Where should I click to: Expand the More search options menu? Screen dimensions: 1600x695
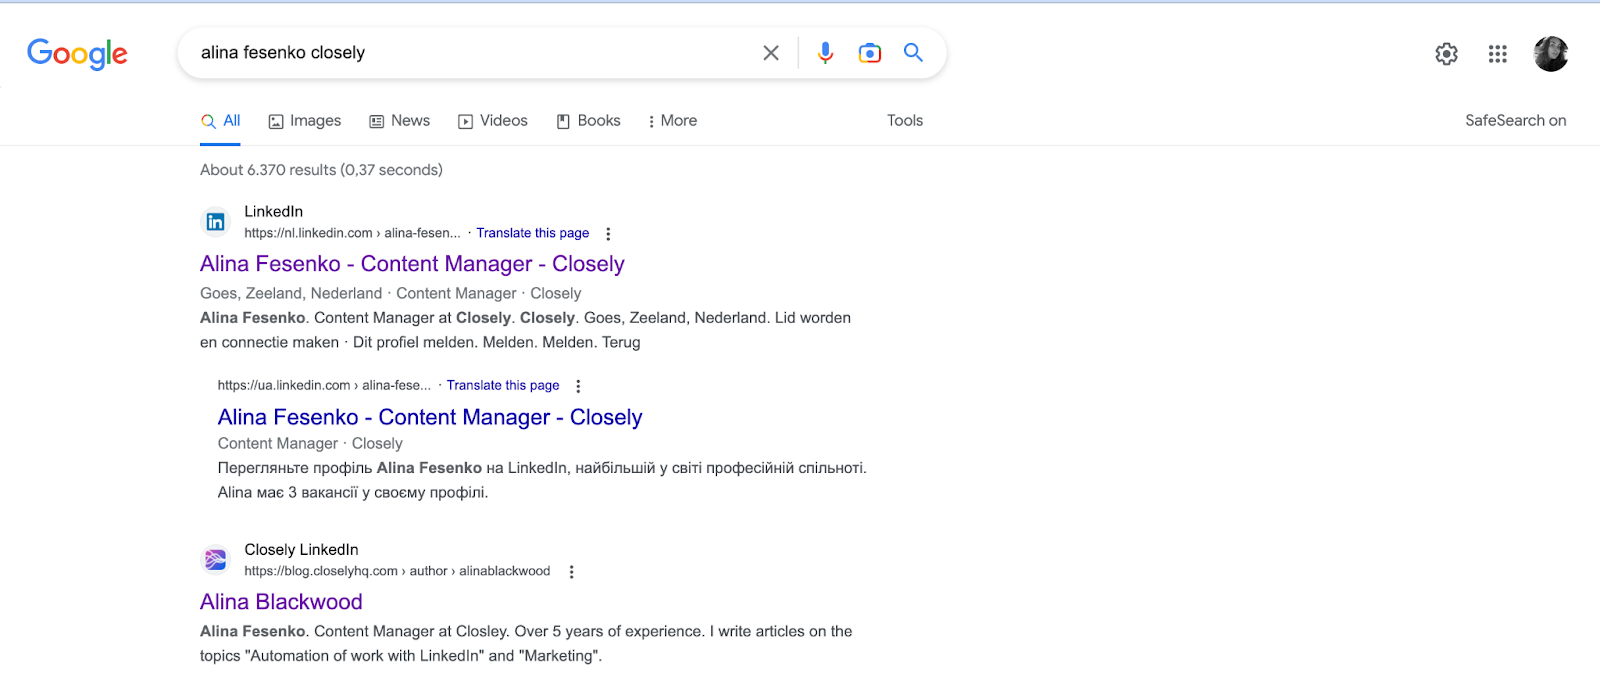coord(673,121)
